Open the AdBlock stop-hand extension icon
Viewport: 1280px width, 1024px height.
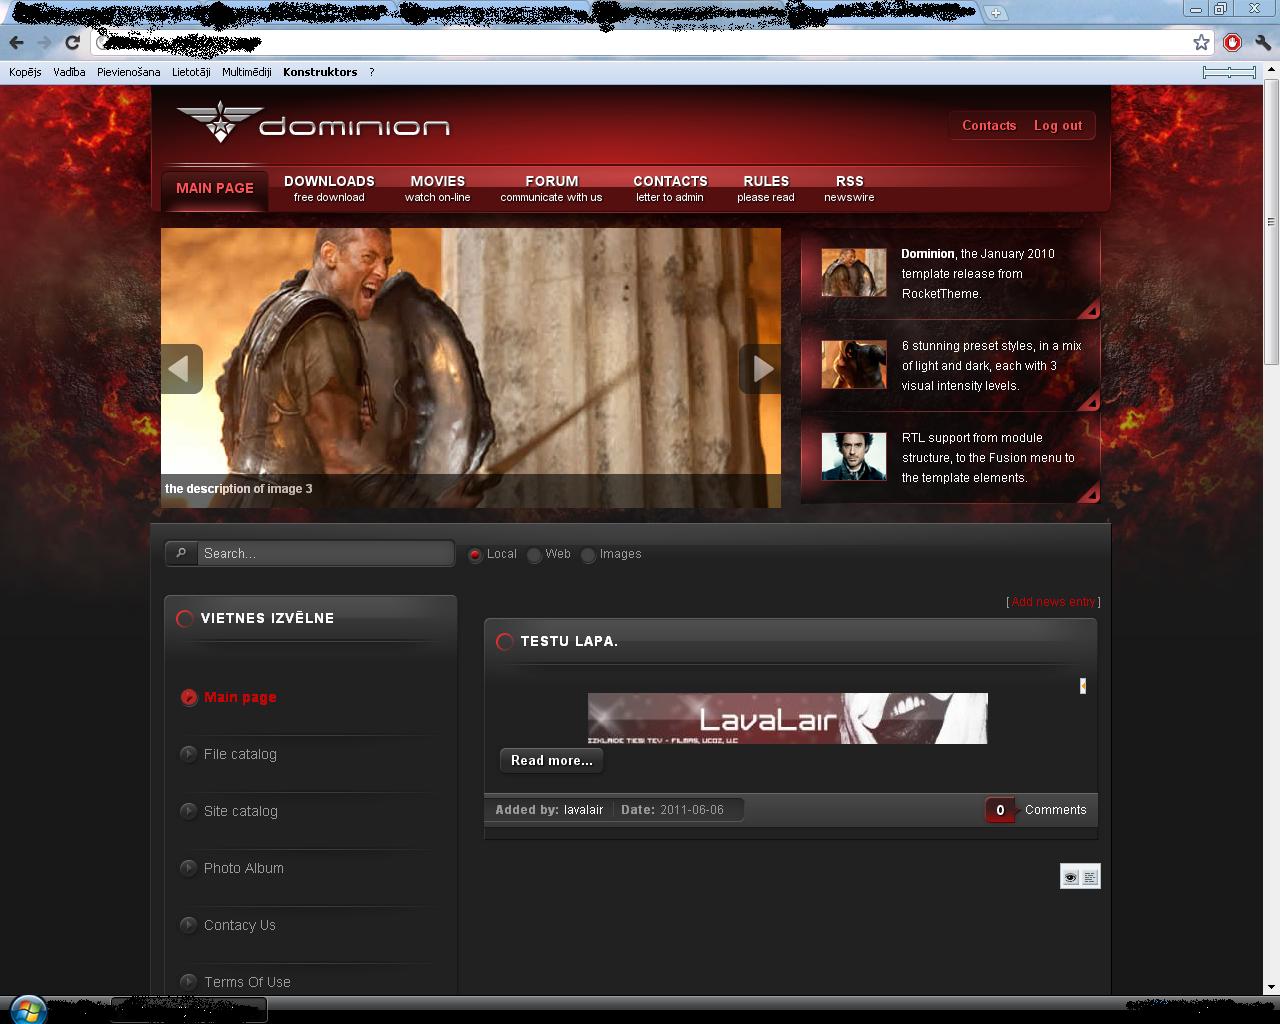(1233, 42)
